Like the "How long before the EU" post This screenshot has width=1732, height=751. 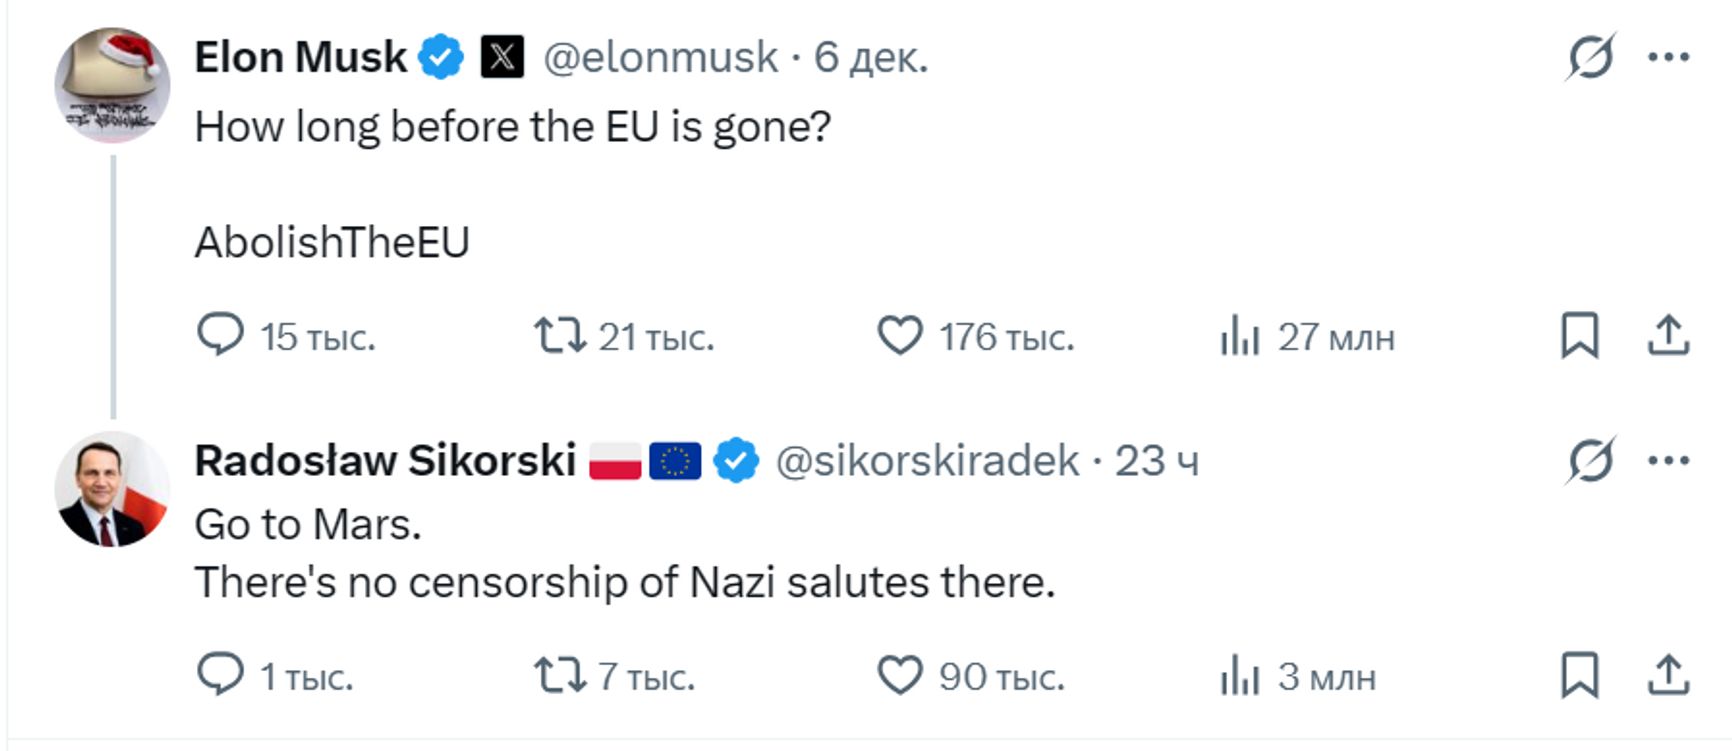[x=899, y=336]
